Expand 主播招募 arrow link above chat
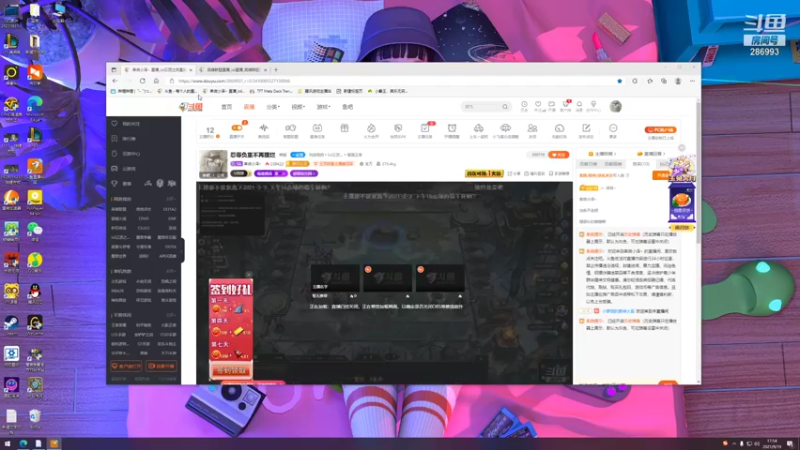 (602, 154)
